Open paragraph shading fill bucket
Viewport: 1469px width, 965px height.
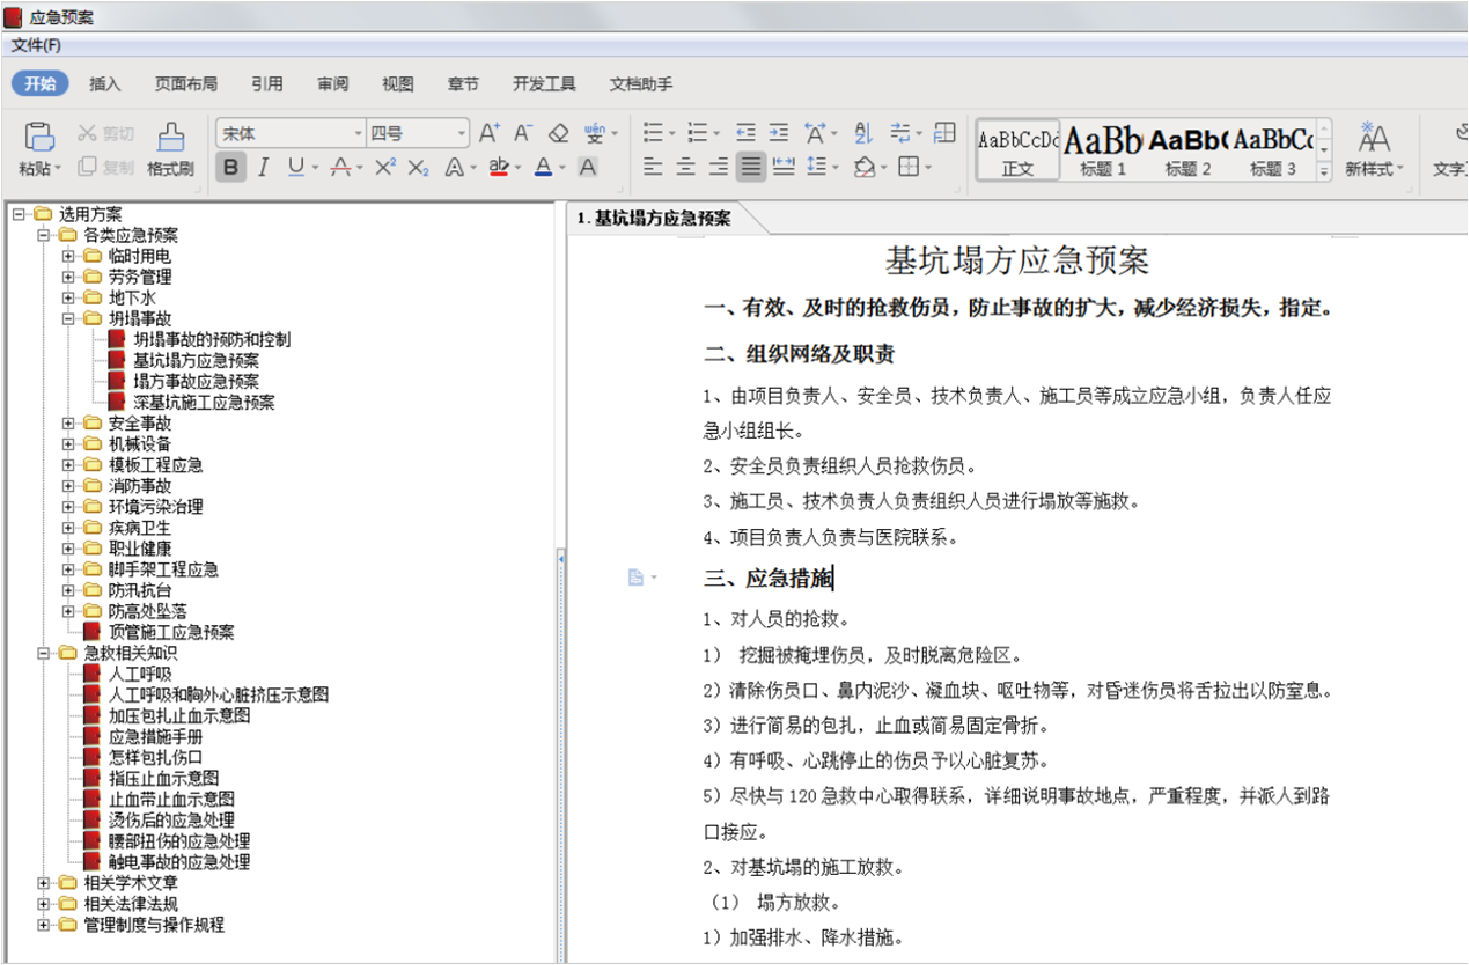(865, 167)
